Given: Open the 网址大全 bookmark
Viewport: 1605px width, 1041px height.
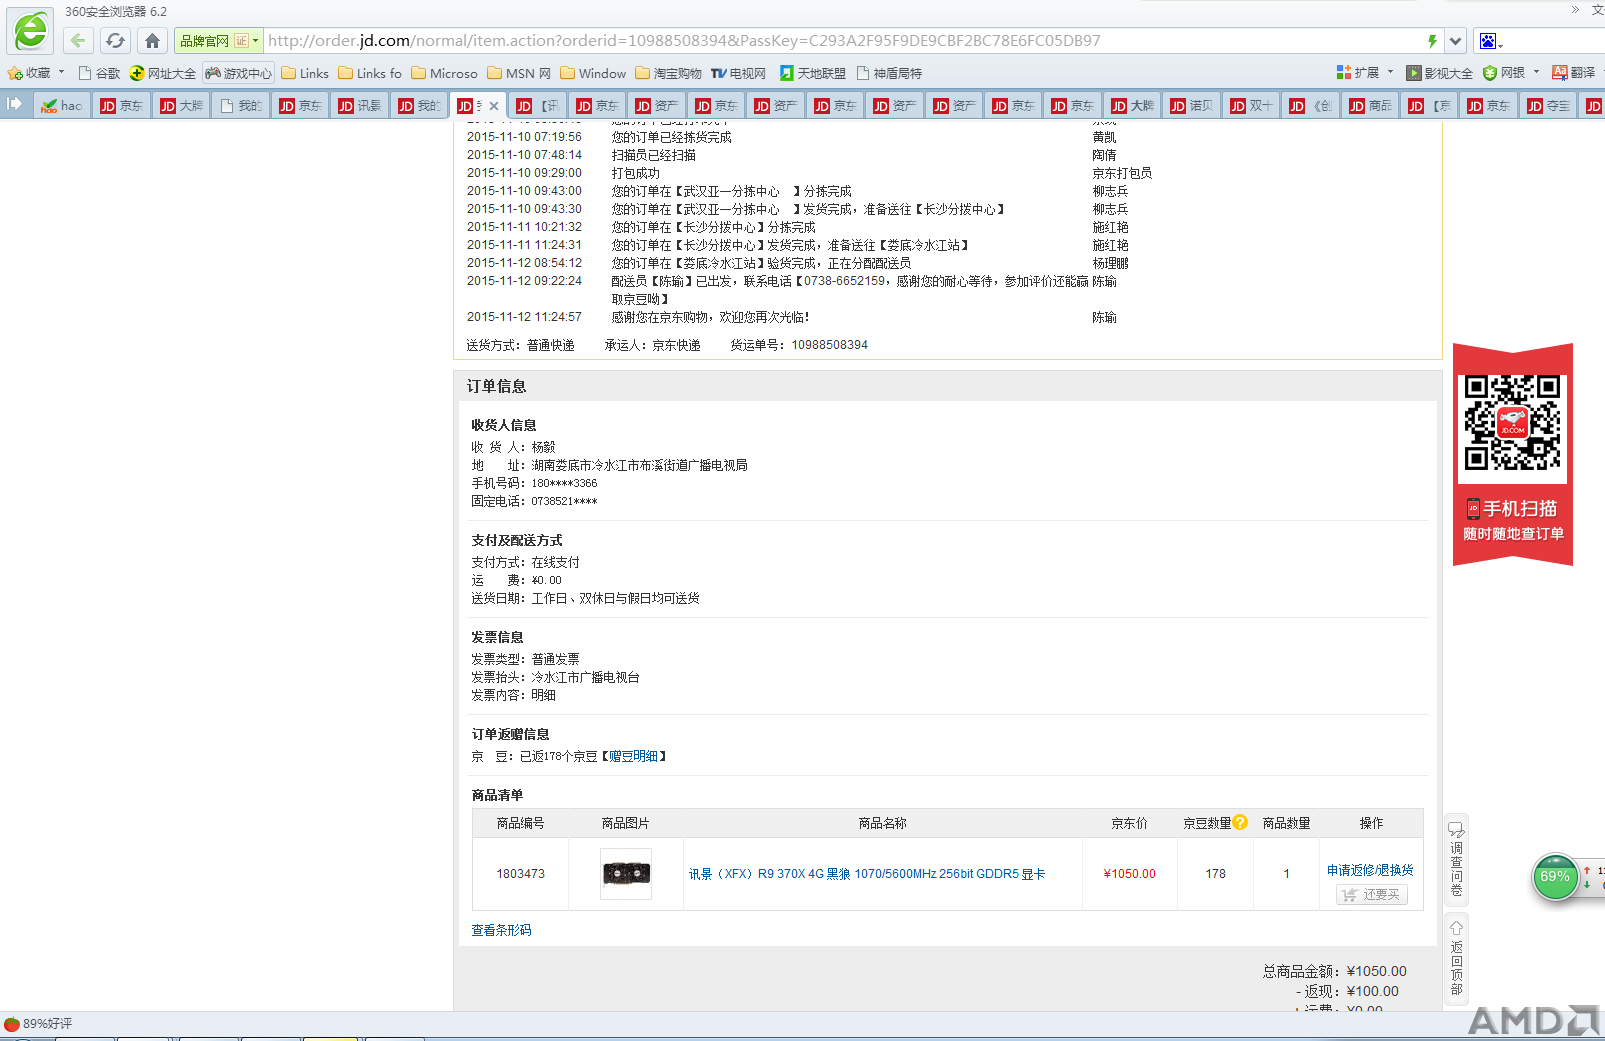Looking at the screenshot, I should pos(162,73).
